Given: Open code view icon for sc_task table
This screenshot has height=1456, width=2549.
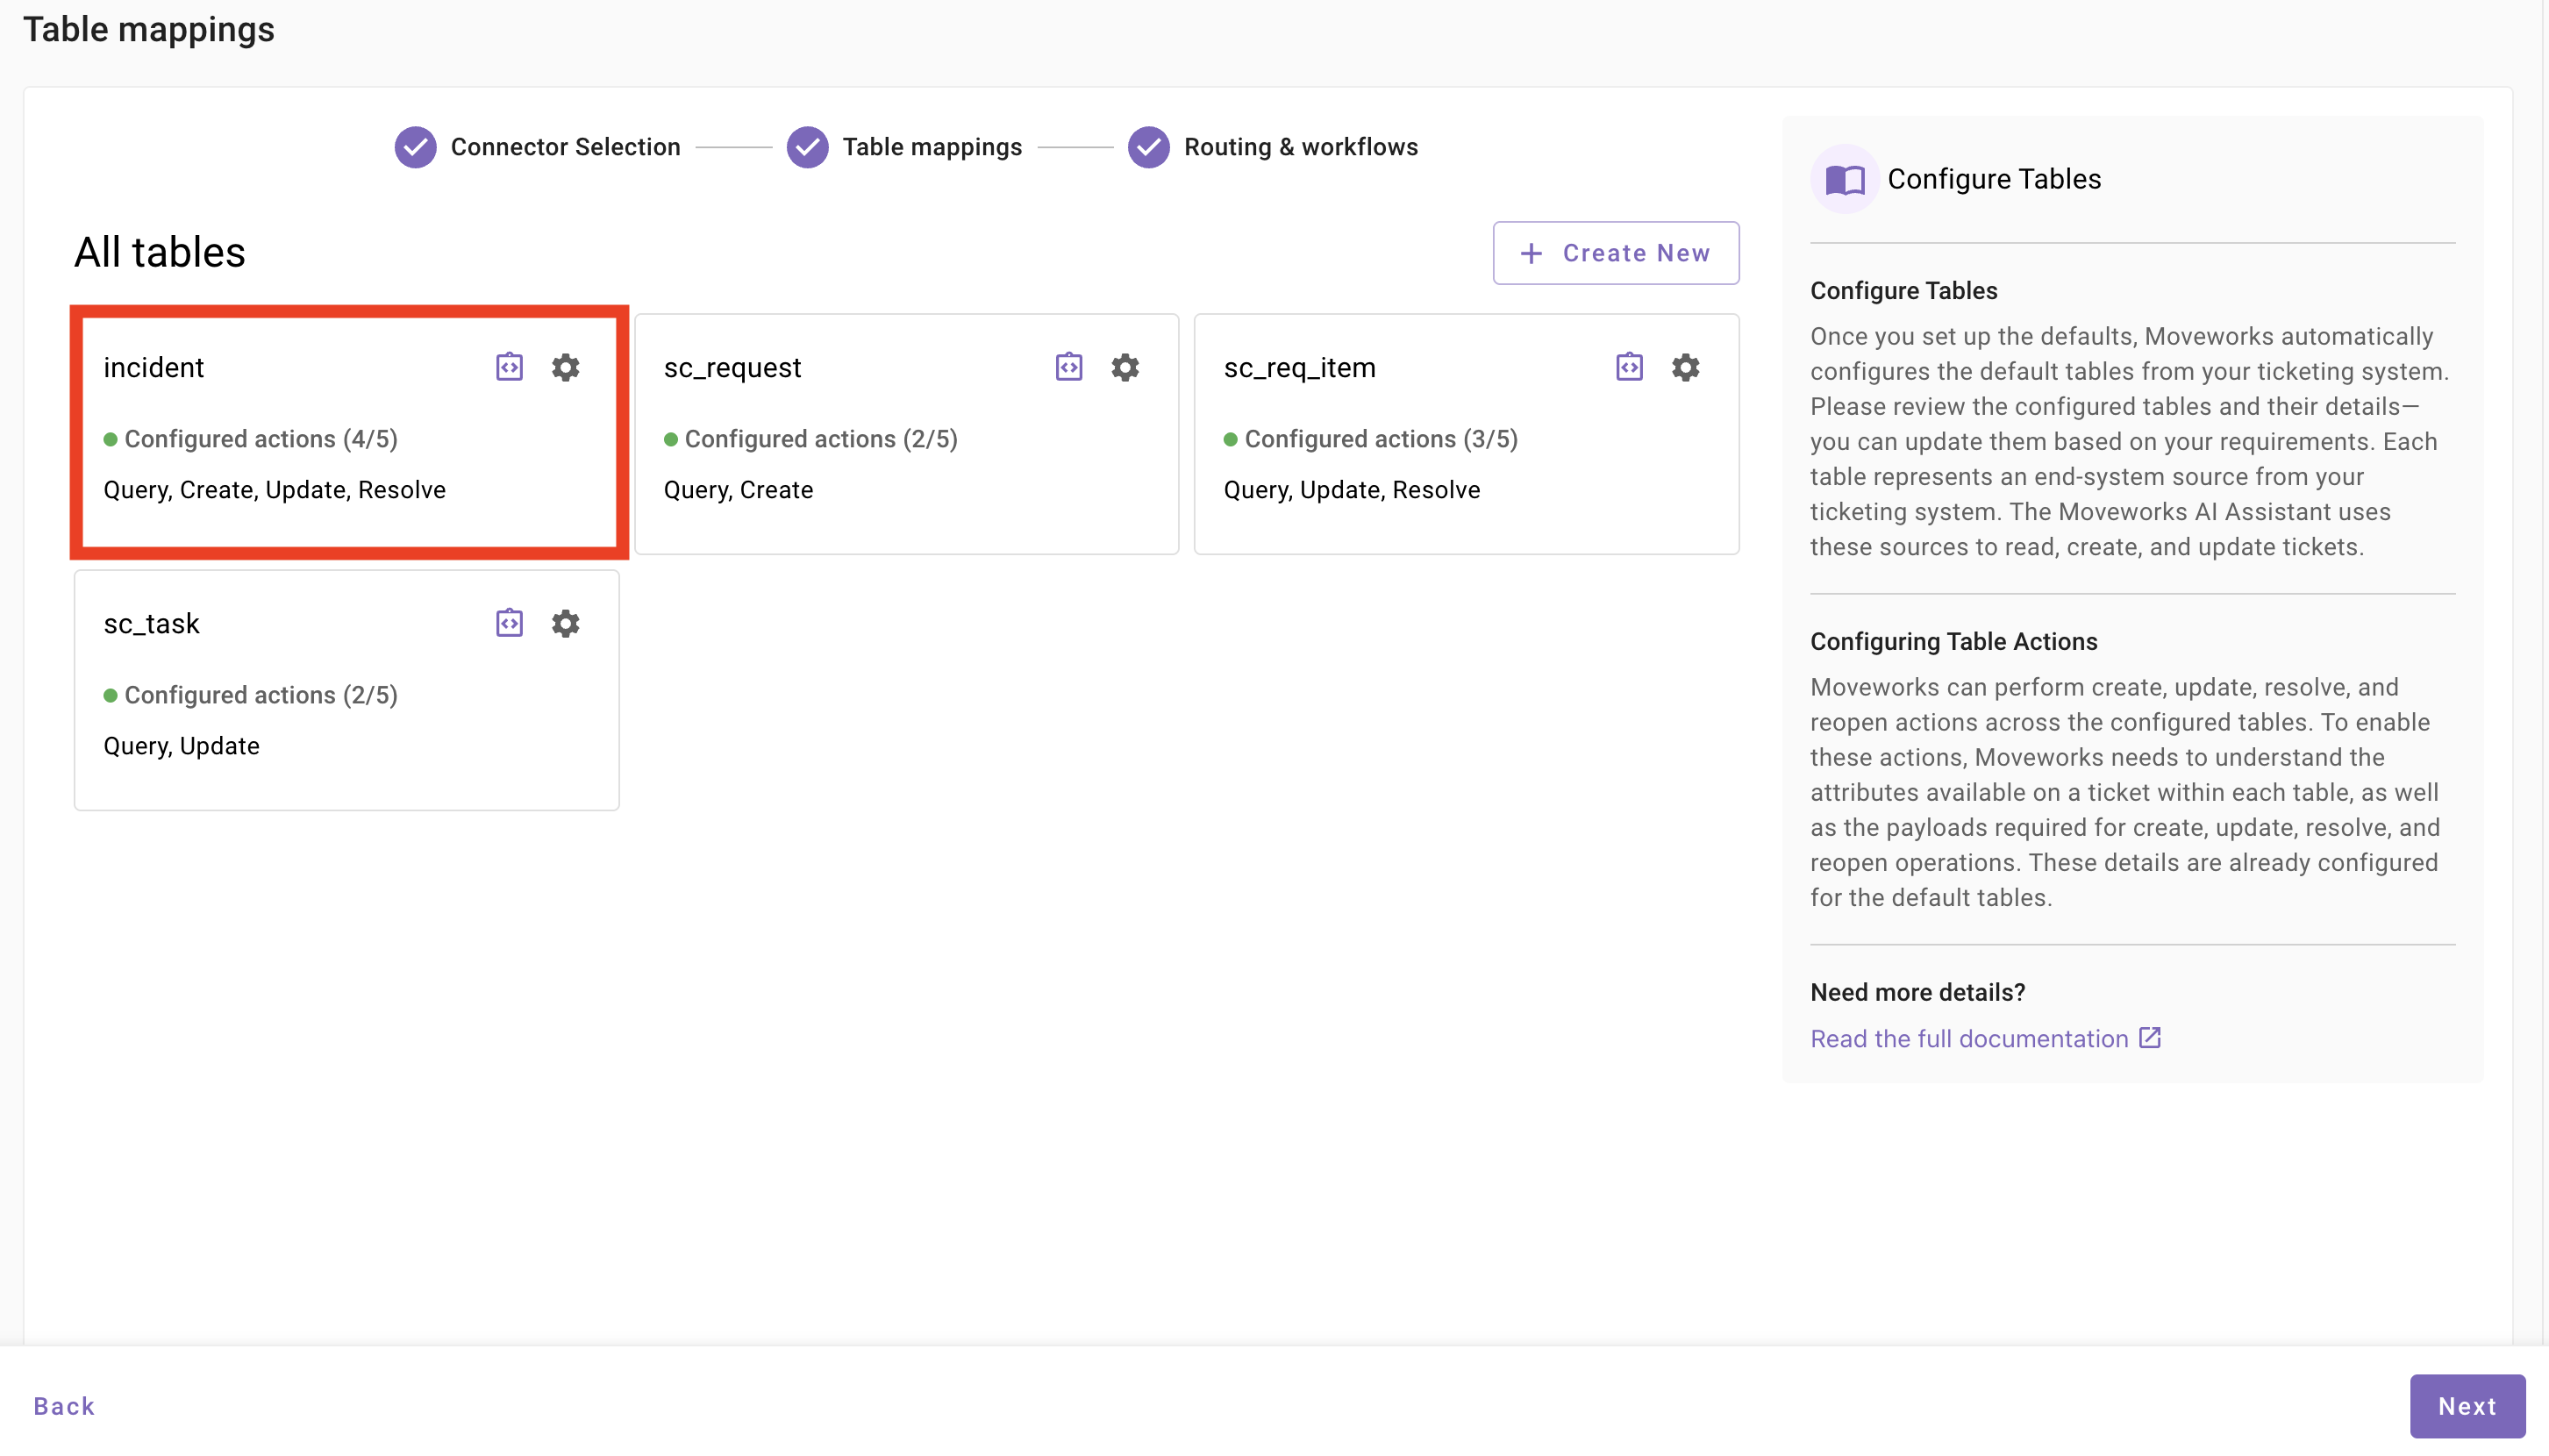Looking at the screenshot, I should point(509,623).
